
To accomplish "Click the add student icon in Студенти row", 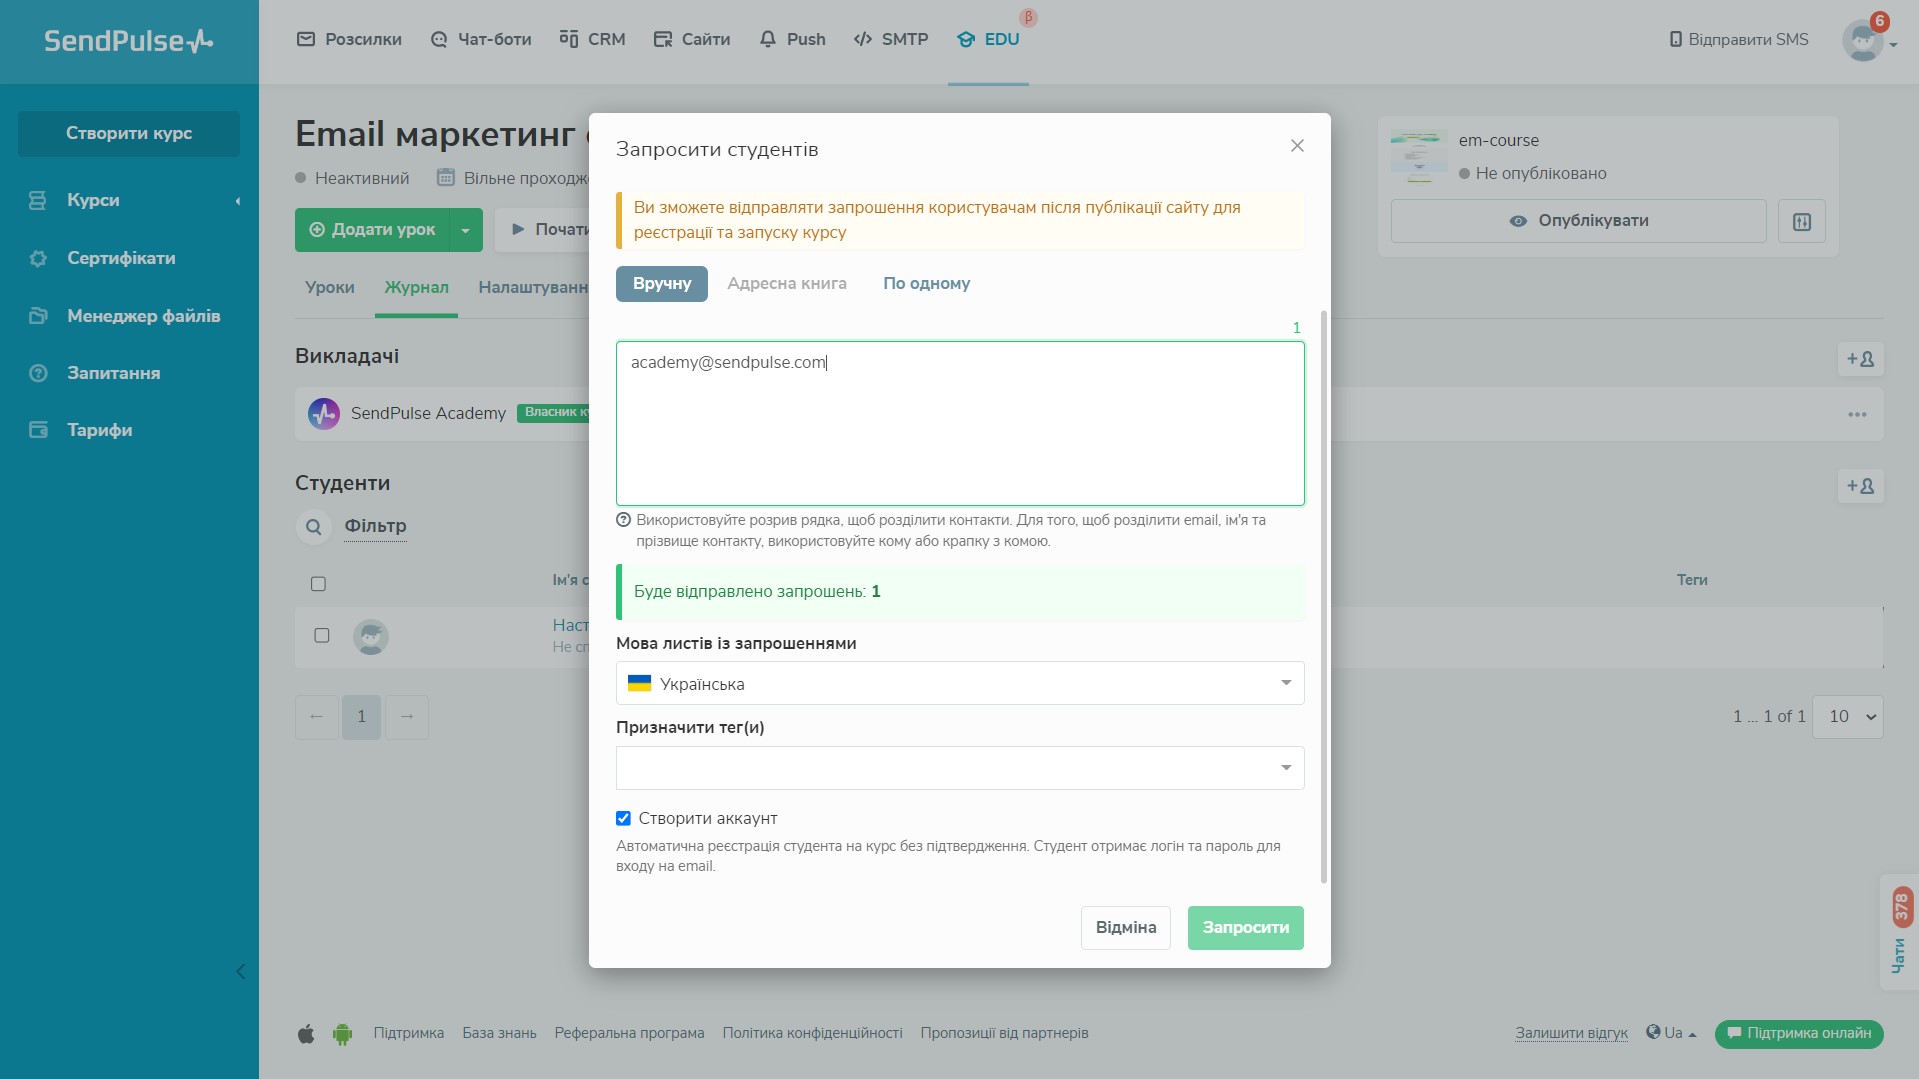I will pos(1860,486).
